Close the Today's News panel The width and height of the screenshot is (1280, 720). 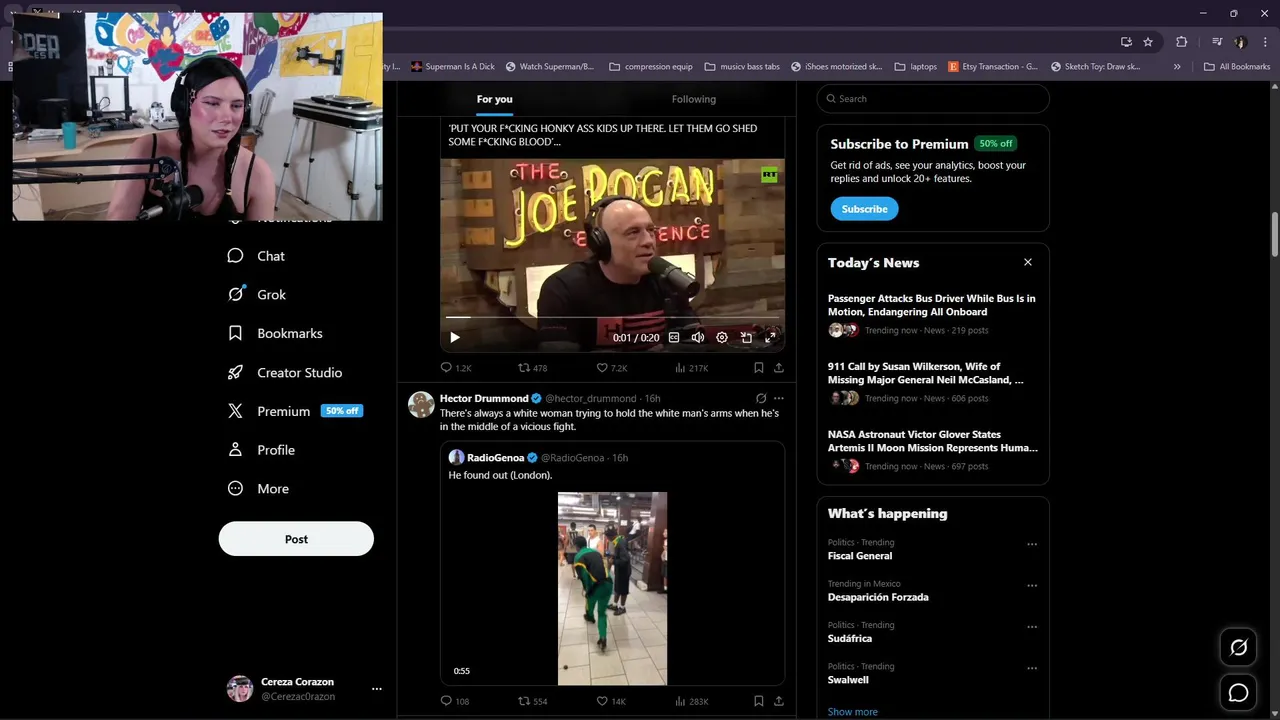(1027, 262)
